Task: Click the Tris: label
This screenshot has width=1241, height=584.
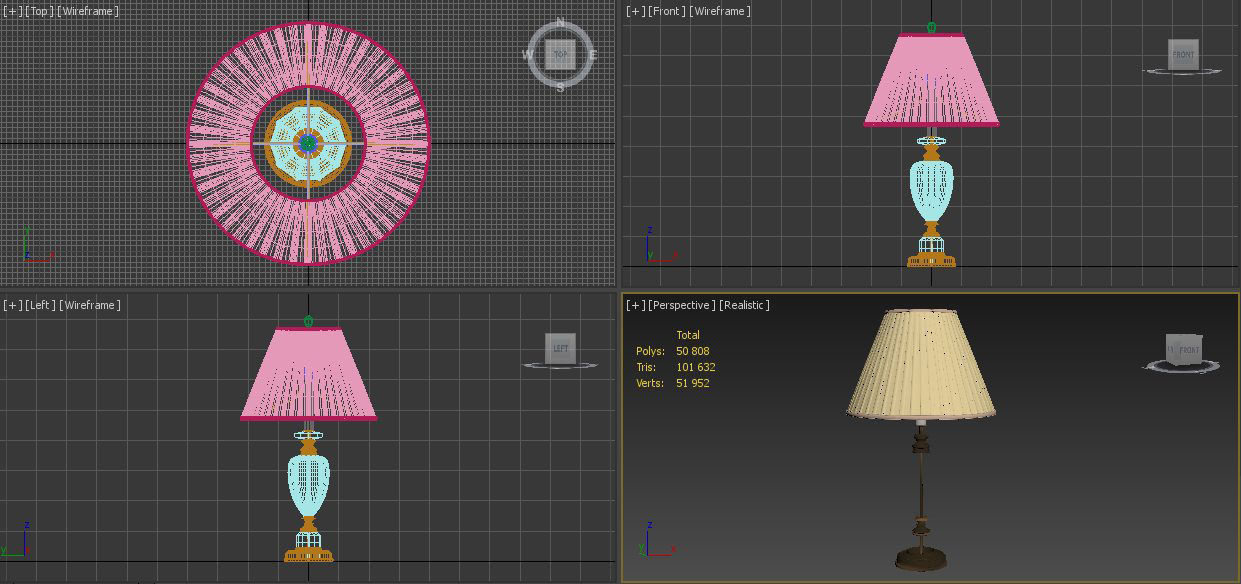Action: point(646,367)
